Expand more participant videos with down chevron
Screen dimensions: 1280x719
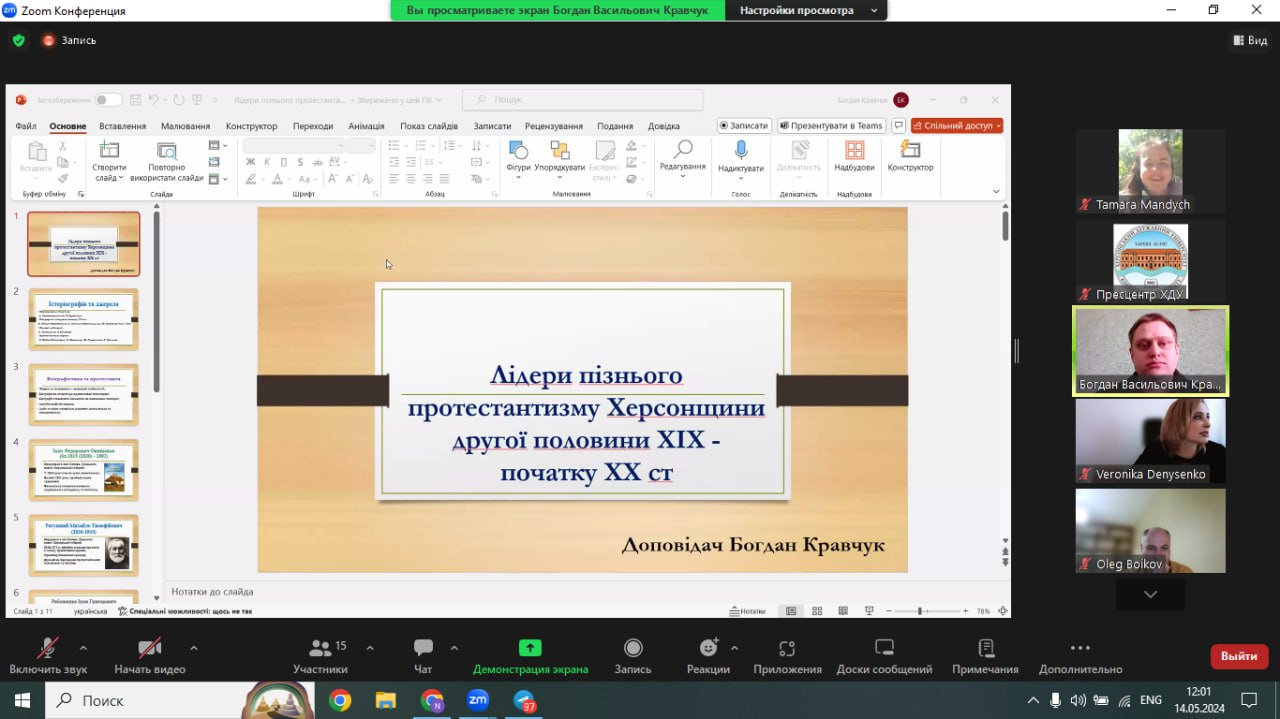pos(1150,594)
